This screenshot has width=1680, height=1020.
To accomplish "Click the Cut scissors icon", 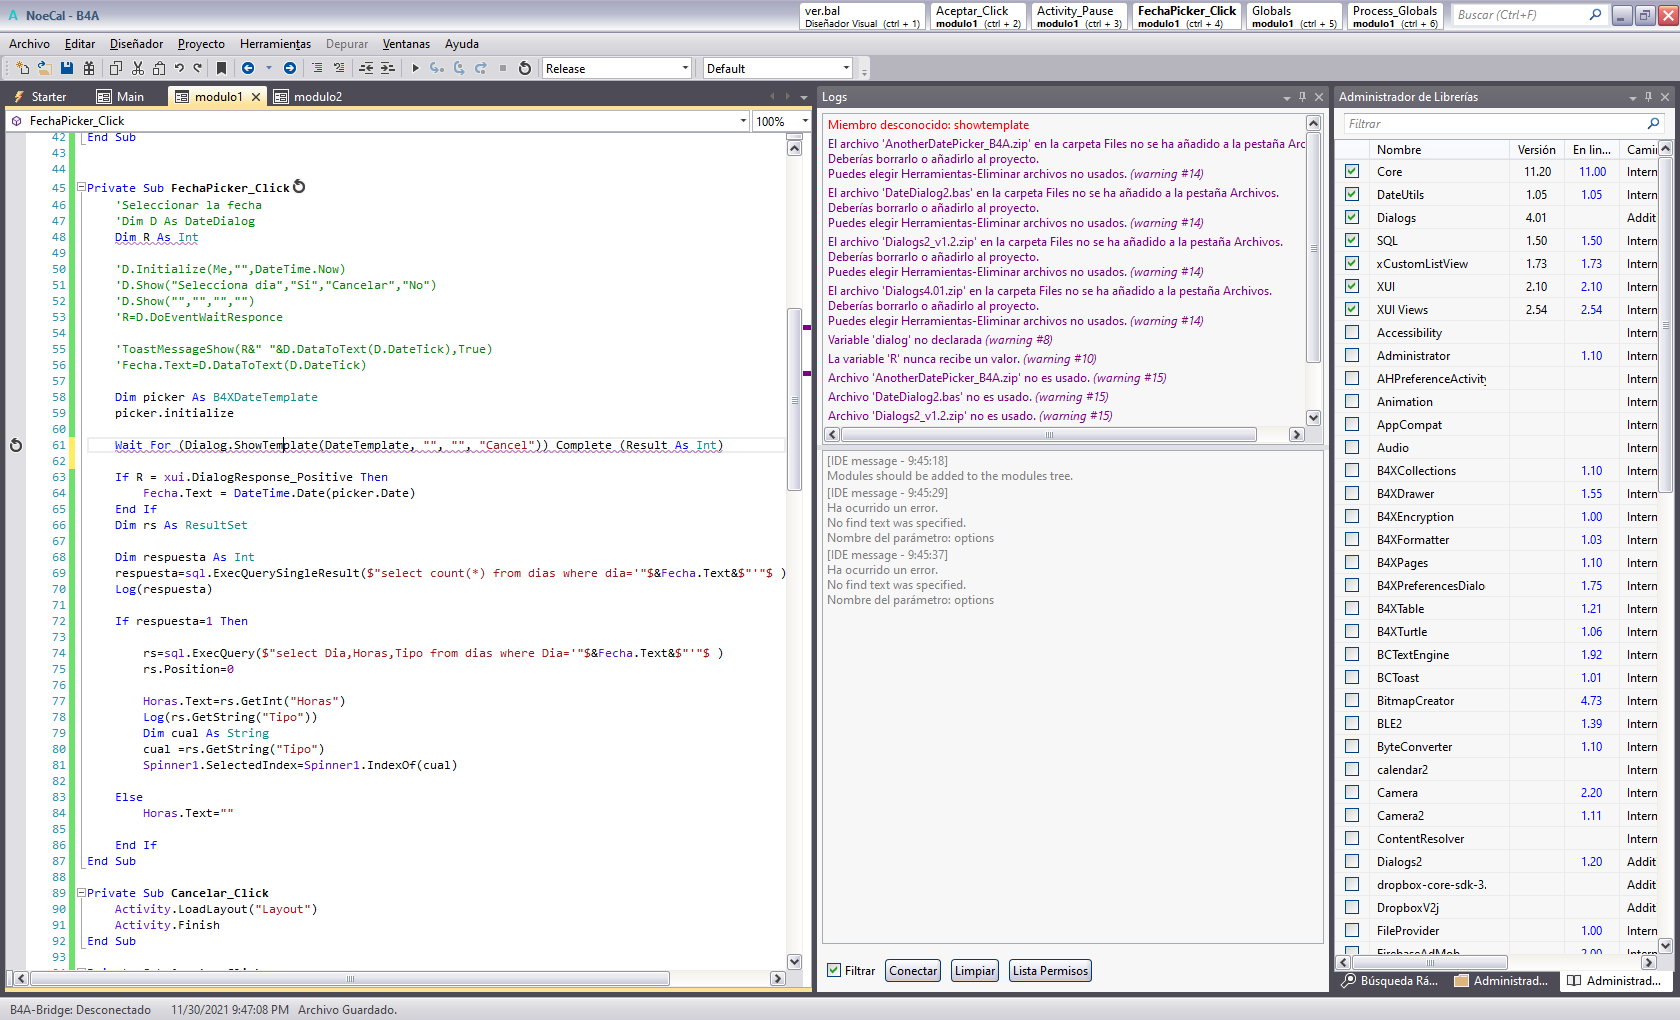I will (x=138, y=68).
